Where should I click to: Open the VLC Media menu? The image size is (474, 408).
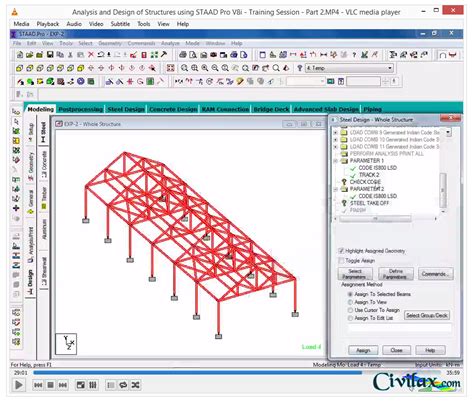[x=21, y=24]
